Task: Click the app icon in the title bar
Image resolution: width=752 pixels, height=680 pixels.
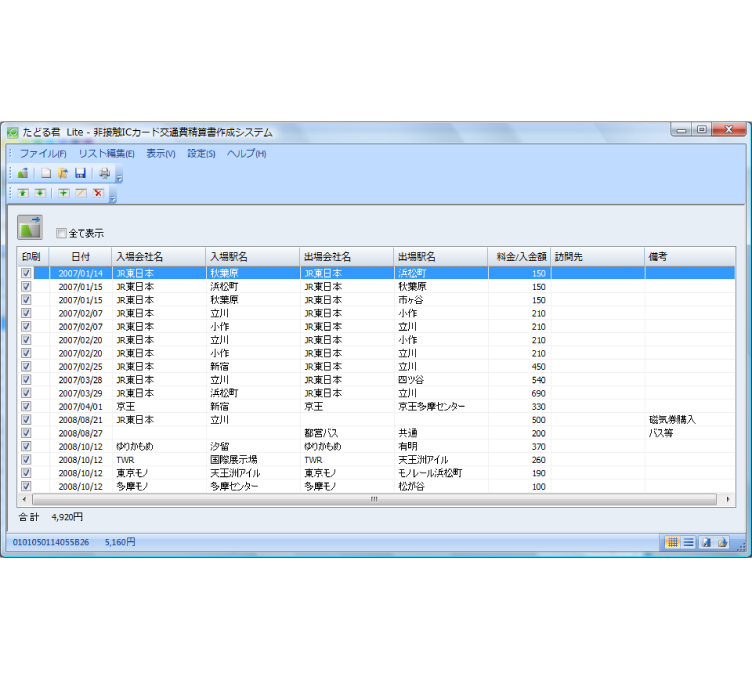Action: point(13,132)
